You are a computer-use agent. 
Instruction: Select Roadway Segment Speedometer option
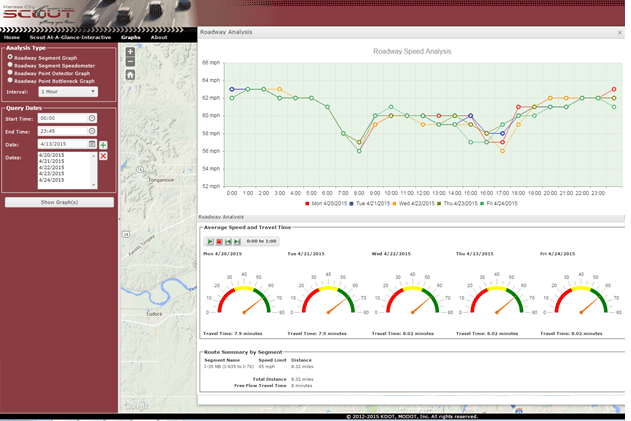coord(10,65)
